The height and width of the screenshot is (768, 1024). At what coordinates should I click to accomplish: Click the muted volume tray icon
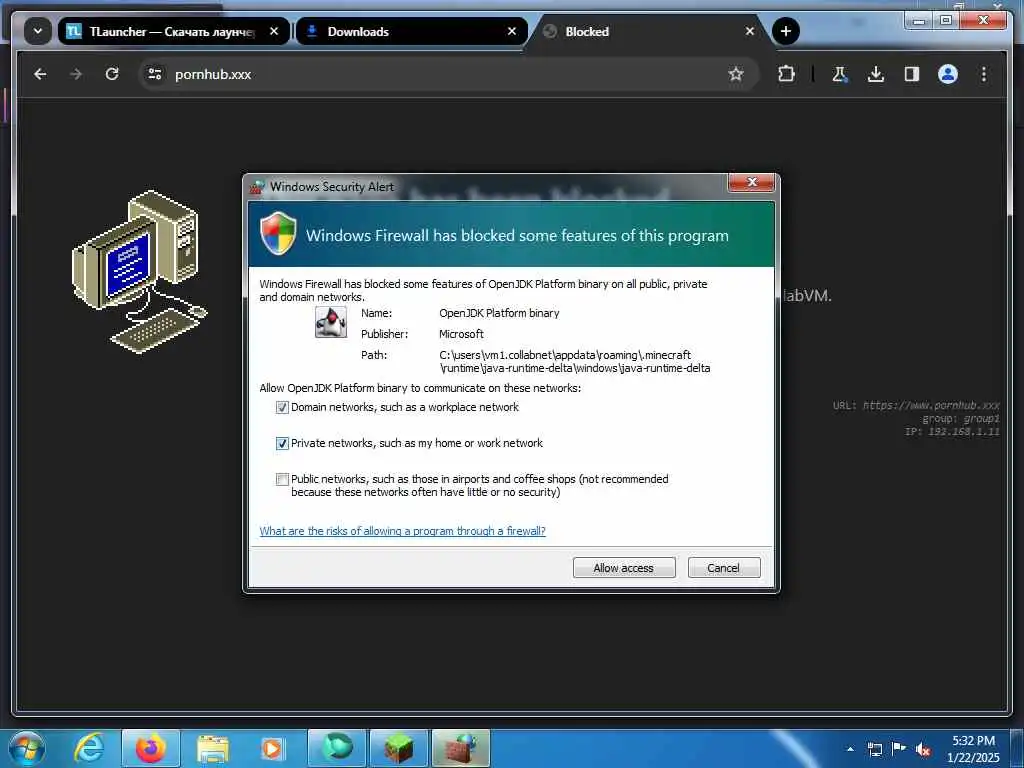(x=923, y=749)
